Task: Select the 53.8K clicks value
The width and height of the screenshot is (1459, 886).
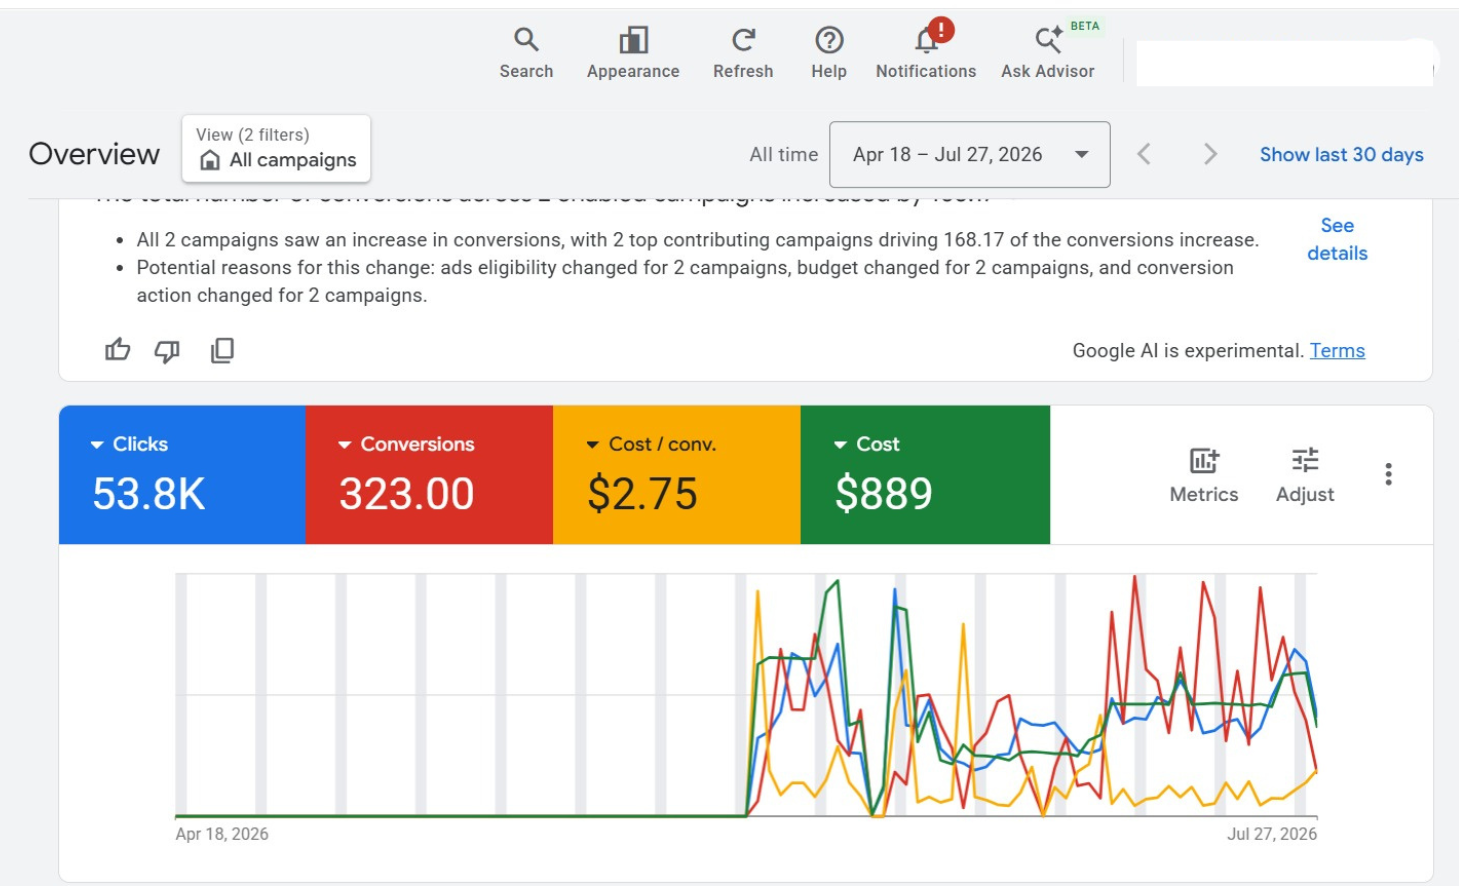Action: (x=149, y=494)
